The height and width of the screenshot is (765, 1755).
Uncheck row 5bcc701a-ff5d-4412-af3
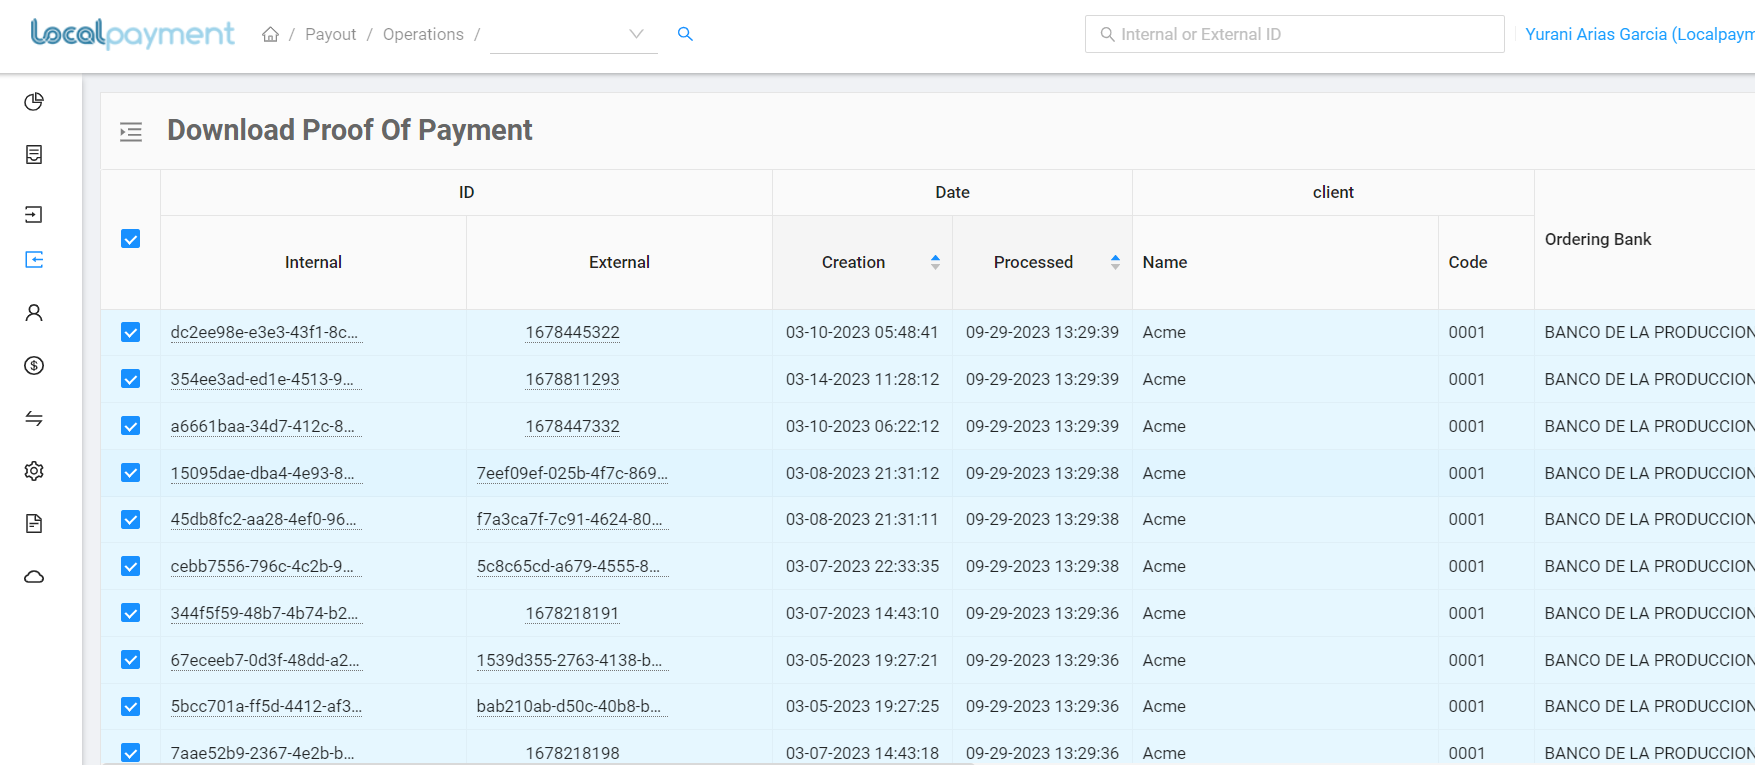point(130,706)
